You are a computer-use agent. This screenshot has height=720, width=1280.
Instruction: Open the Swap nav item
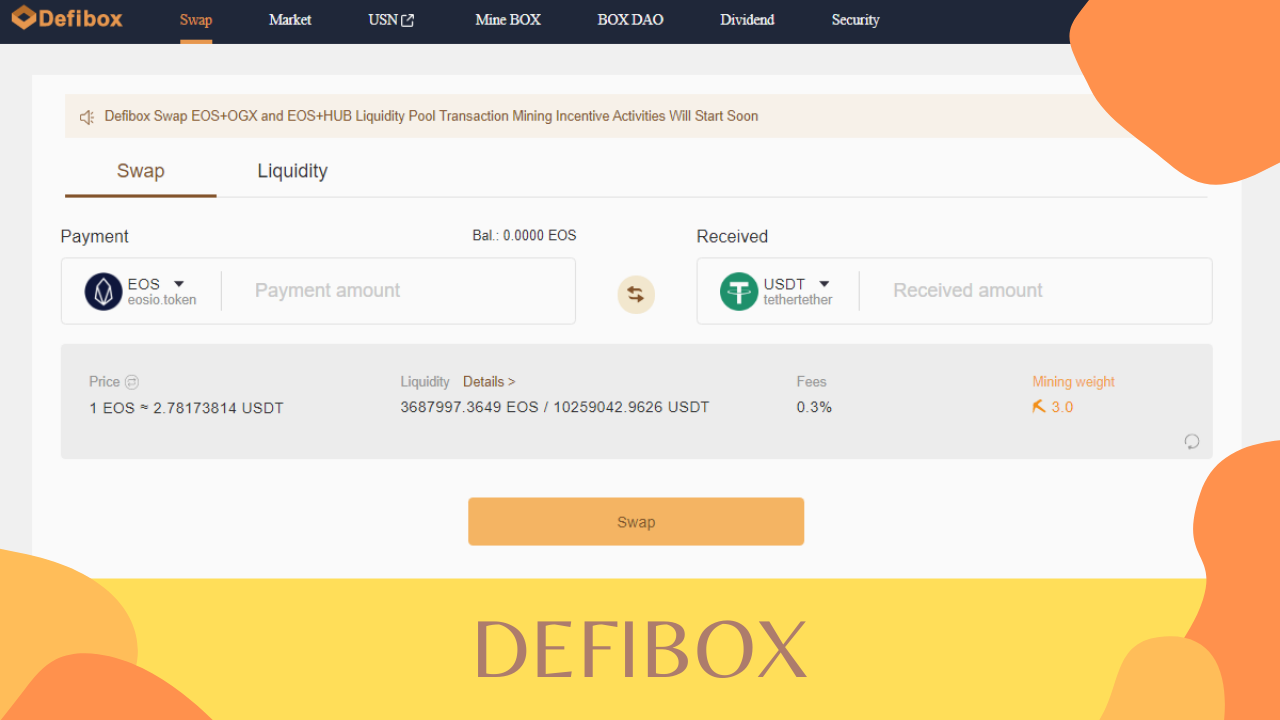pos(196,20)
